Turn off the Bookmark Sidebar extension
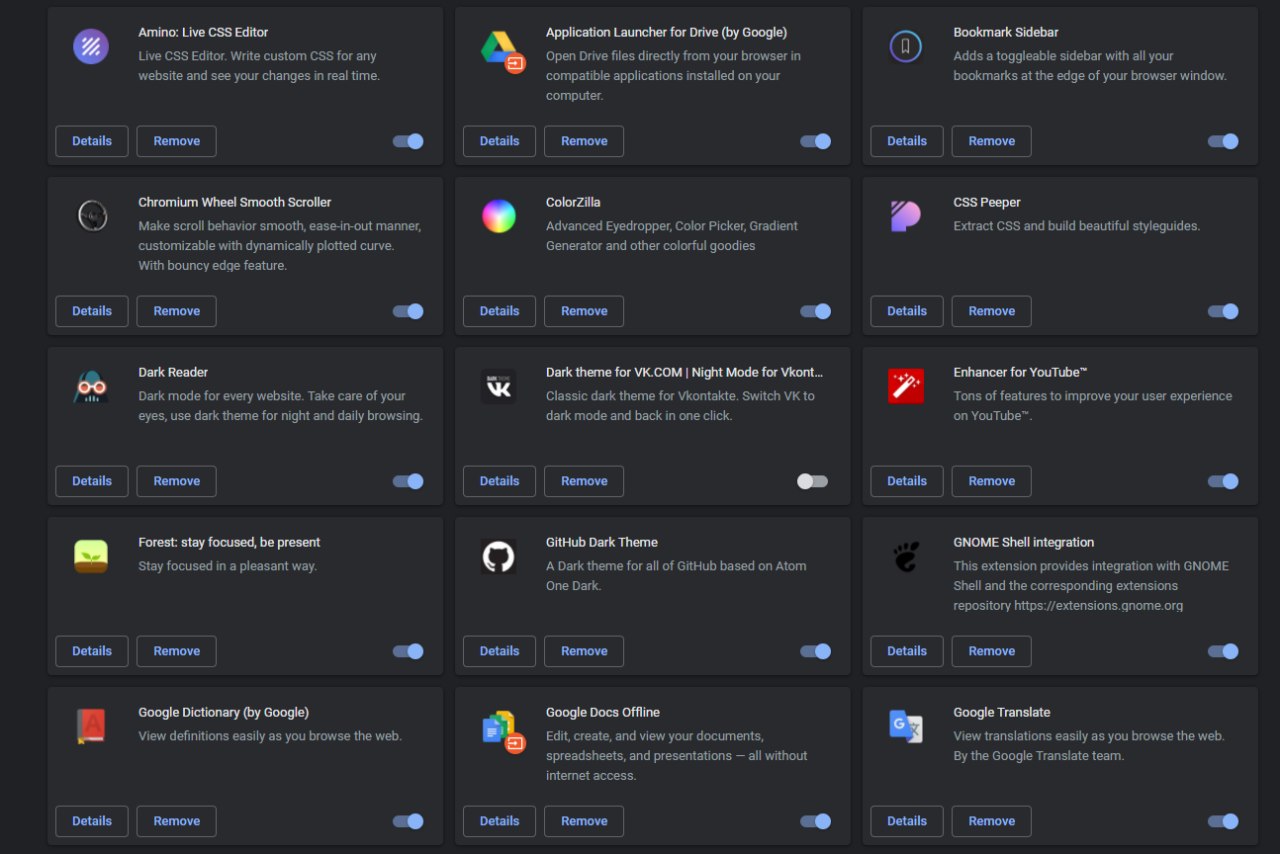The width and height of the screenshot is (1280, 854). [x=1223, y=141]
